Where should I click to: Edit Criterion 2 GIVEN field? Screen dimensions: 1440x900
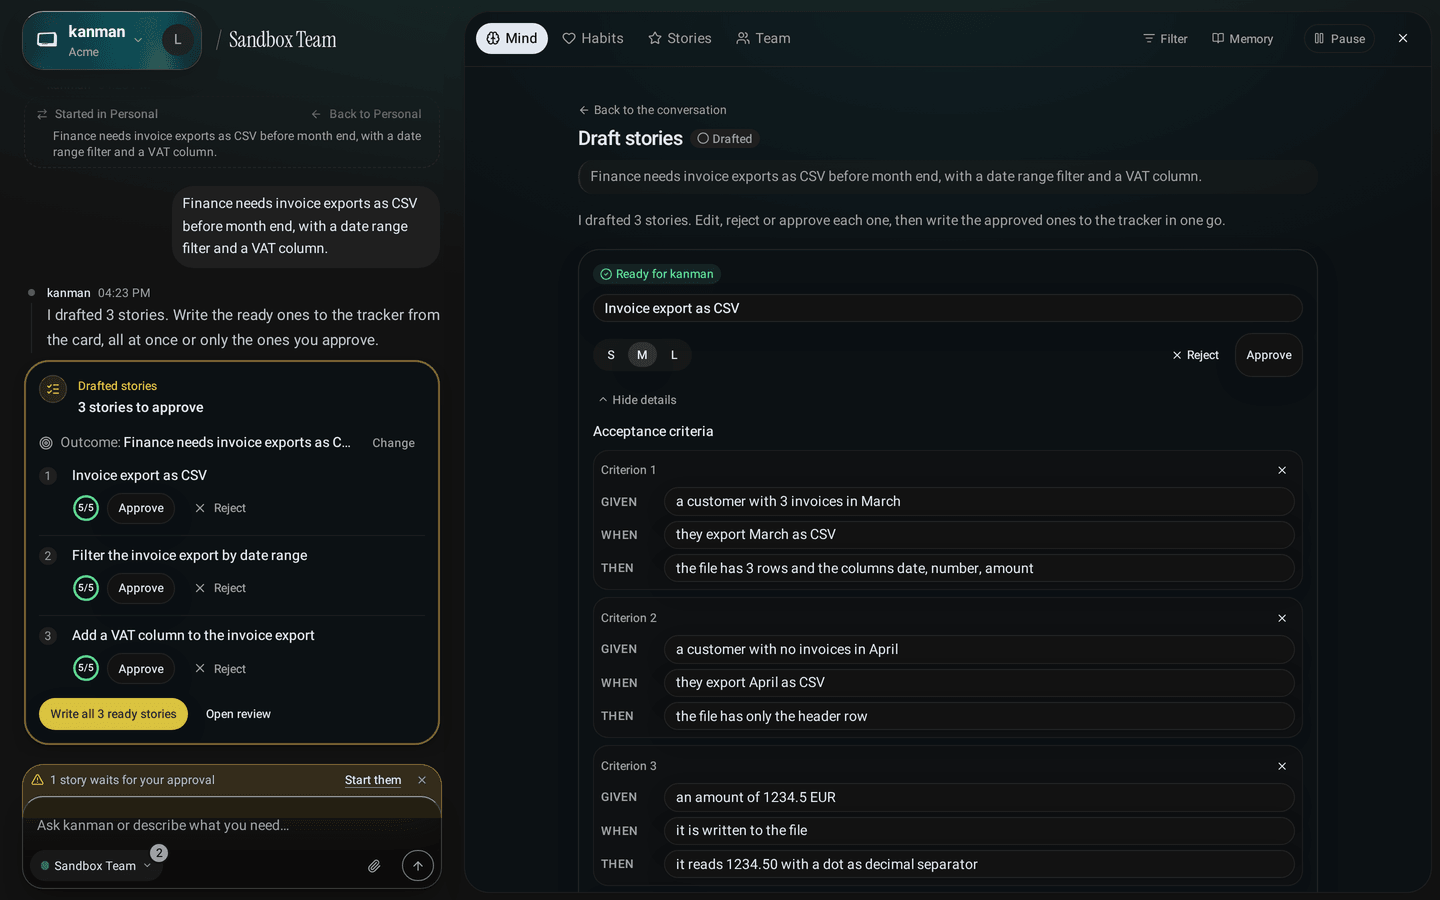[x=979, y=649]
